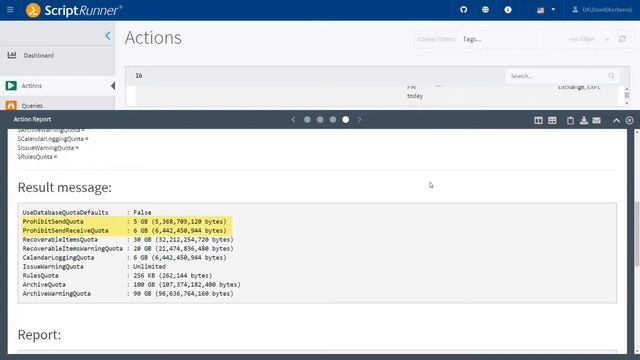Click the ArchiveWarningQuota 90 GB line
640x360 pixels.
coord(128,293)
